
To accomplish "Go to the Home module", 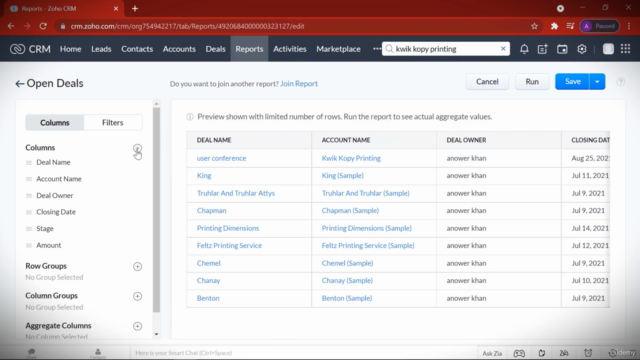I will tap(71, 49).
